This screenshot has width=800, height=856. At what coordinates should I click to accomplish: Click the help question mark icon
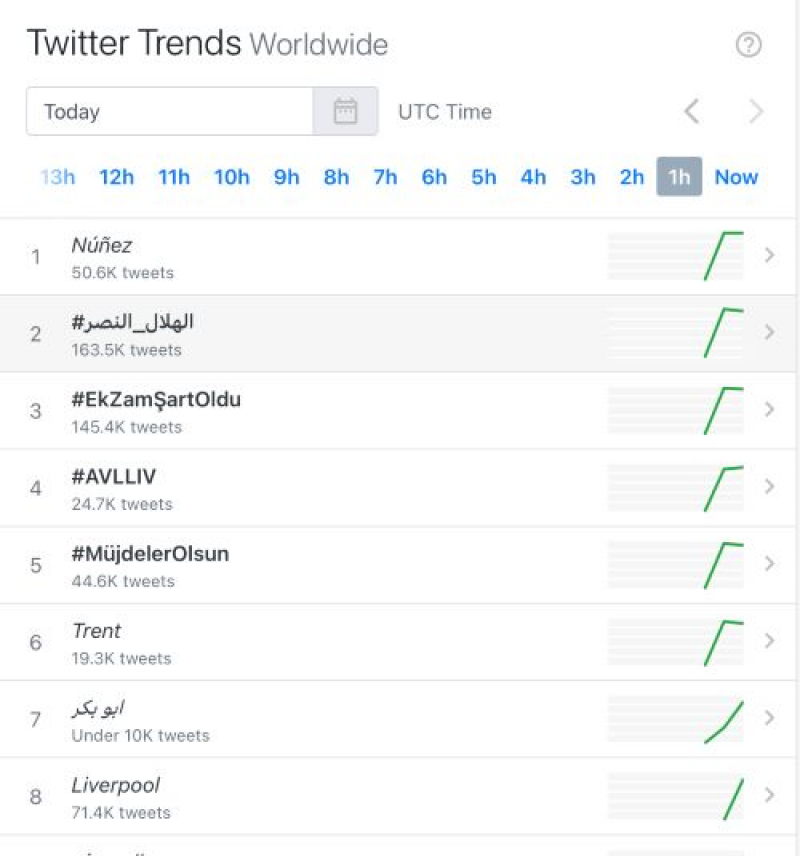tap(748, 45)
